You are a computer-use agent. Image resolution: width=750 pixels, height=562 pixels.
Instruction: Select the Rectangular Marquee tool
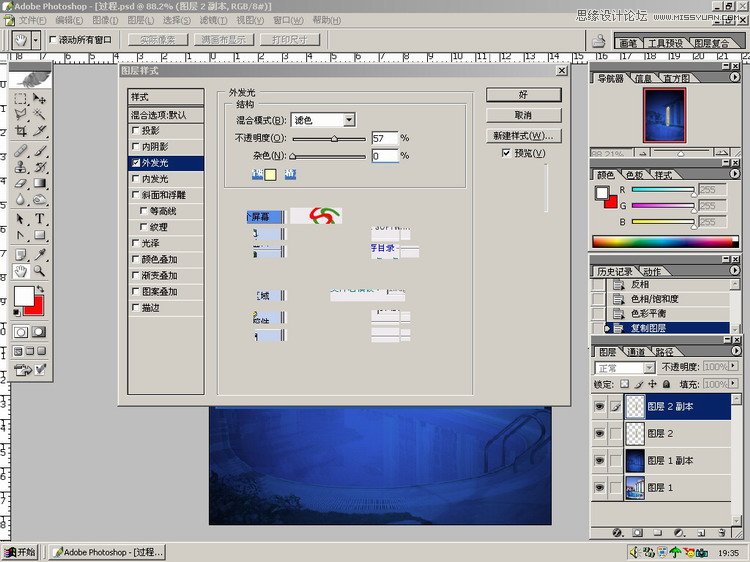pos(20,99)
